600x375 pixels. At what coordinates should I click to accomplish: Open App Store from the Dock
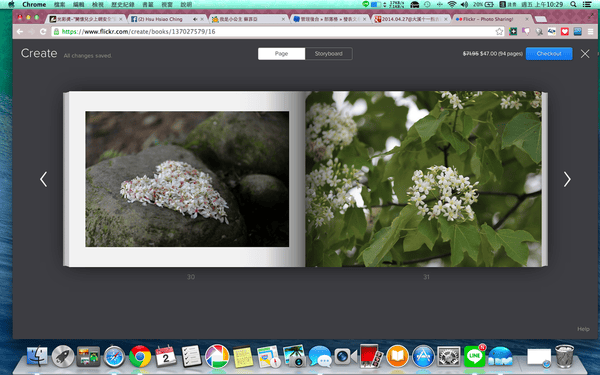(423, 357)
